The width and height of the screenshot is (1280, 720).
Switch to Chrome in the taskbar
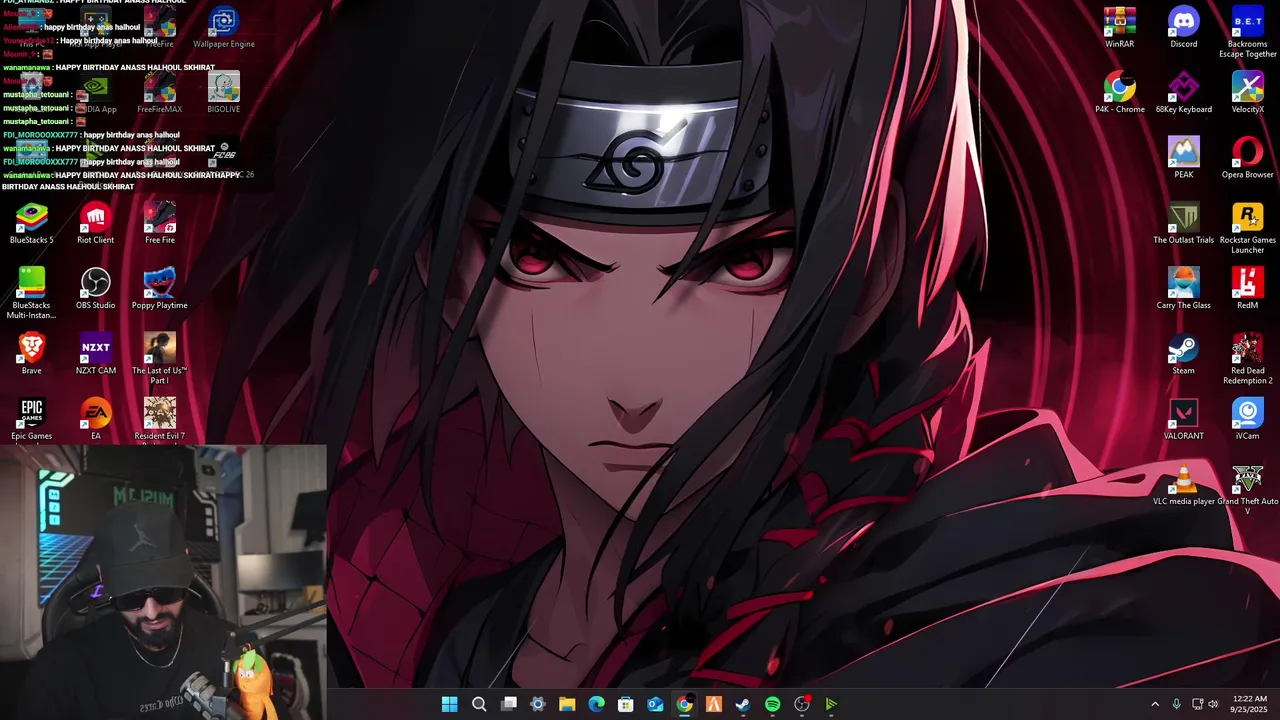(x=684, y=704)
